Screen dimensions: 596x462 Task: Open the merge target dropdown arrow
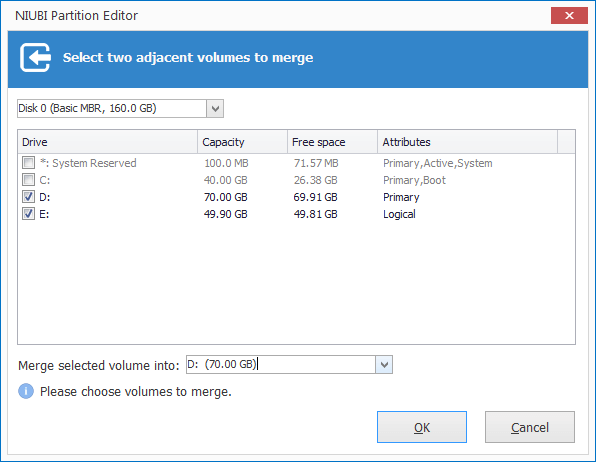click(384, 365)
